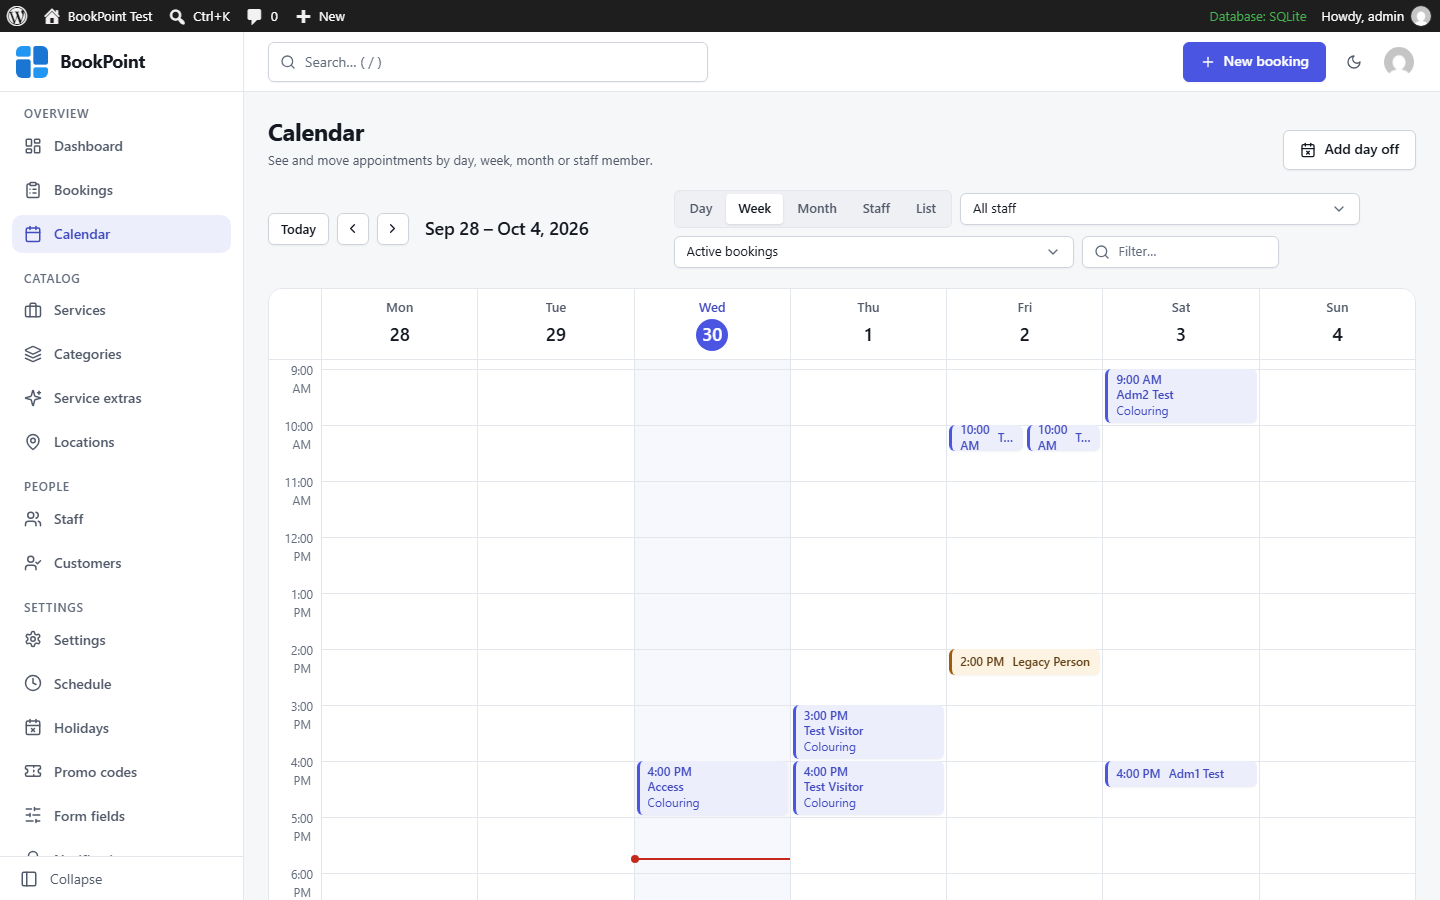This screenshot has height=900, width=1440.
Task: Open Services in the catalog section
Action: pyautogui.click(x=121, y=310)
